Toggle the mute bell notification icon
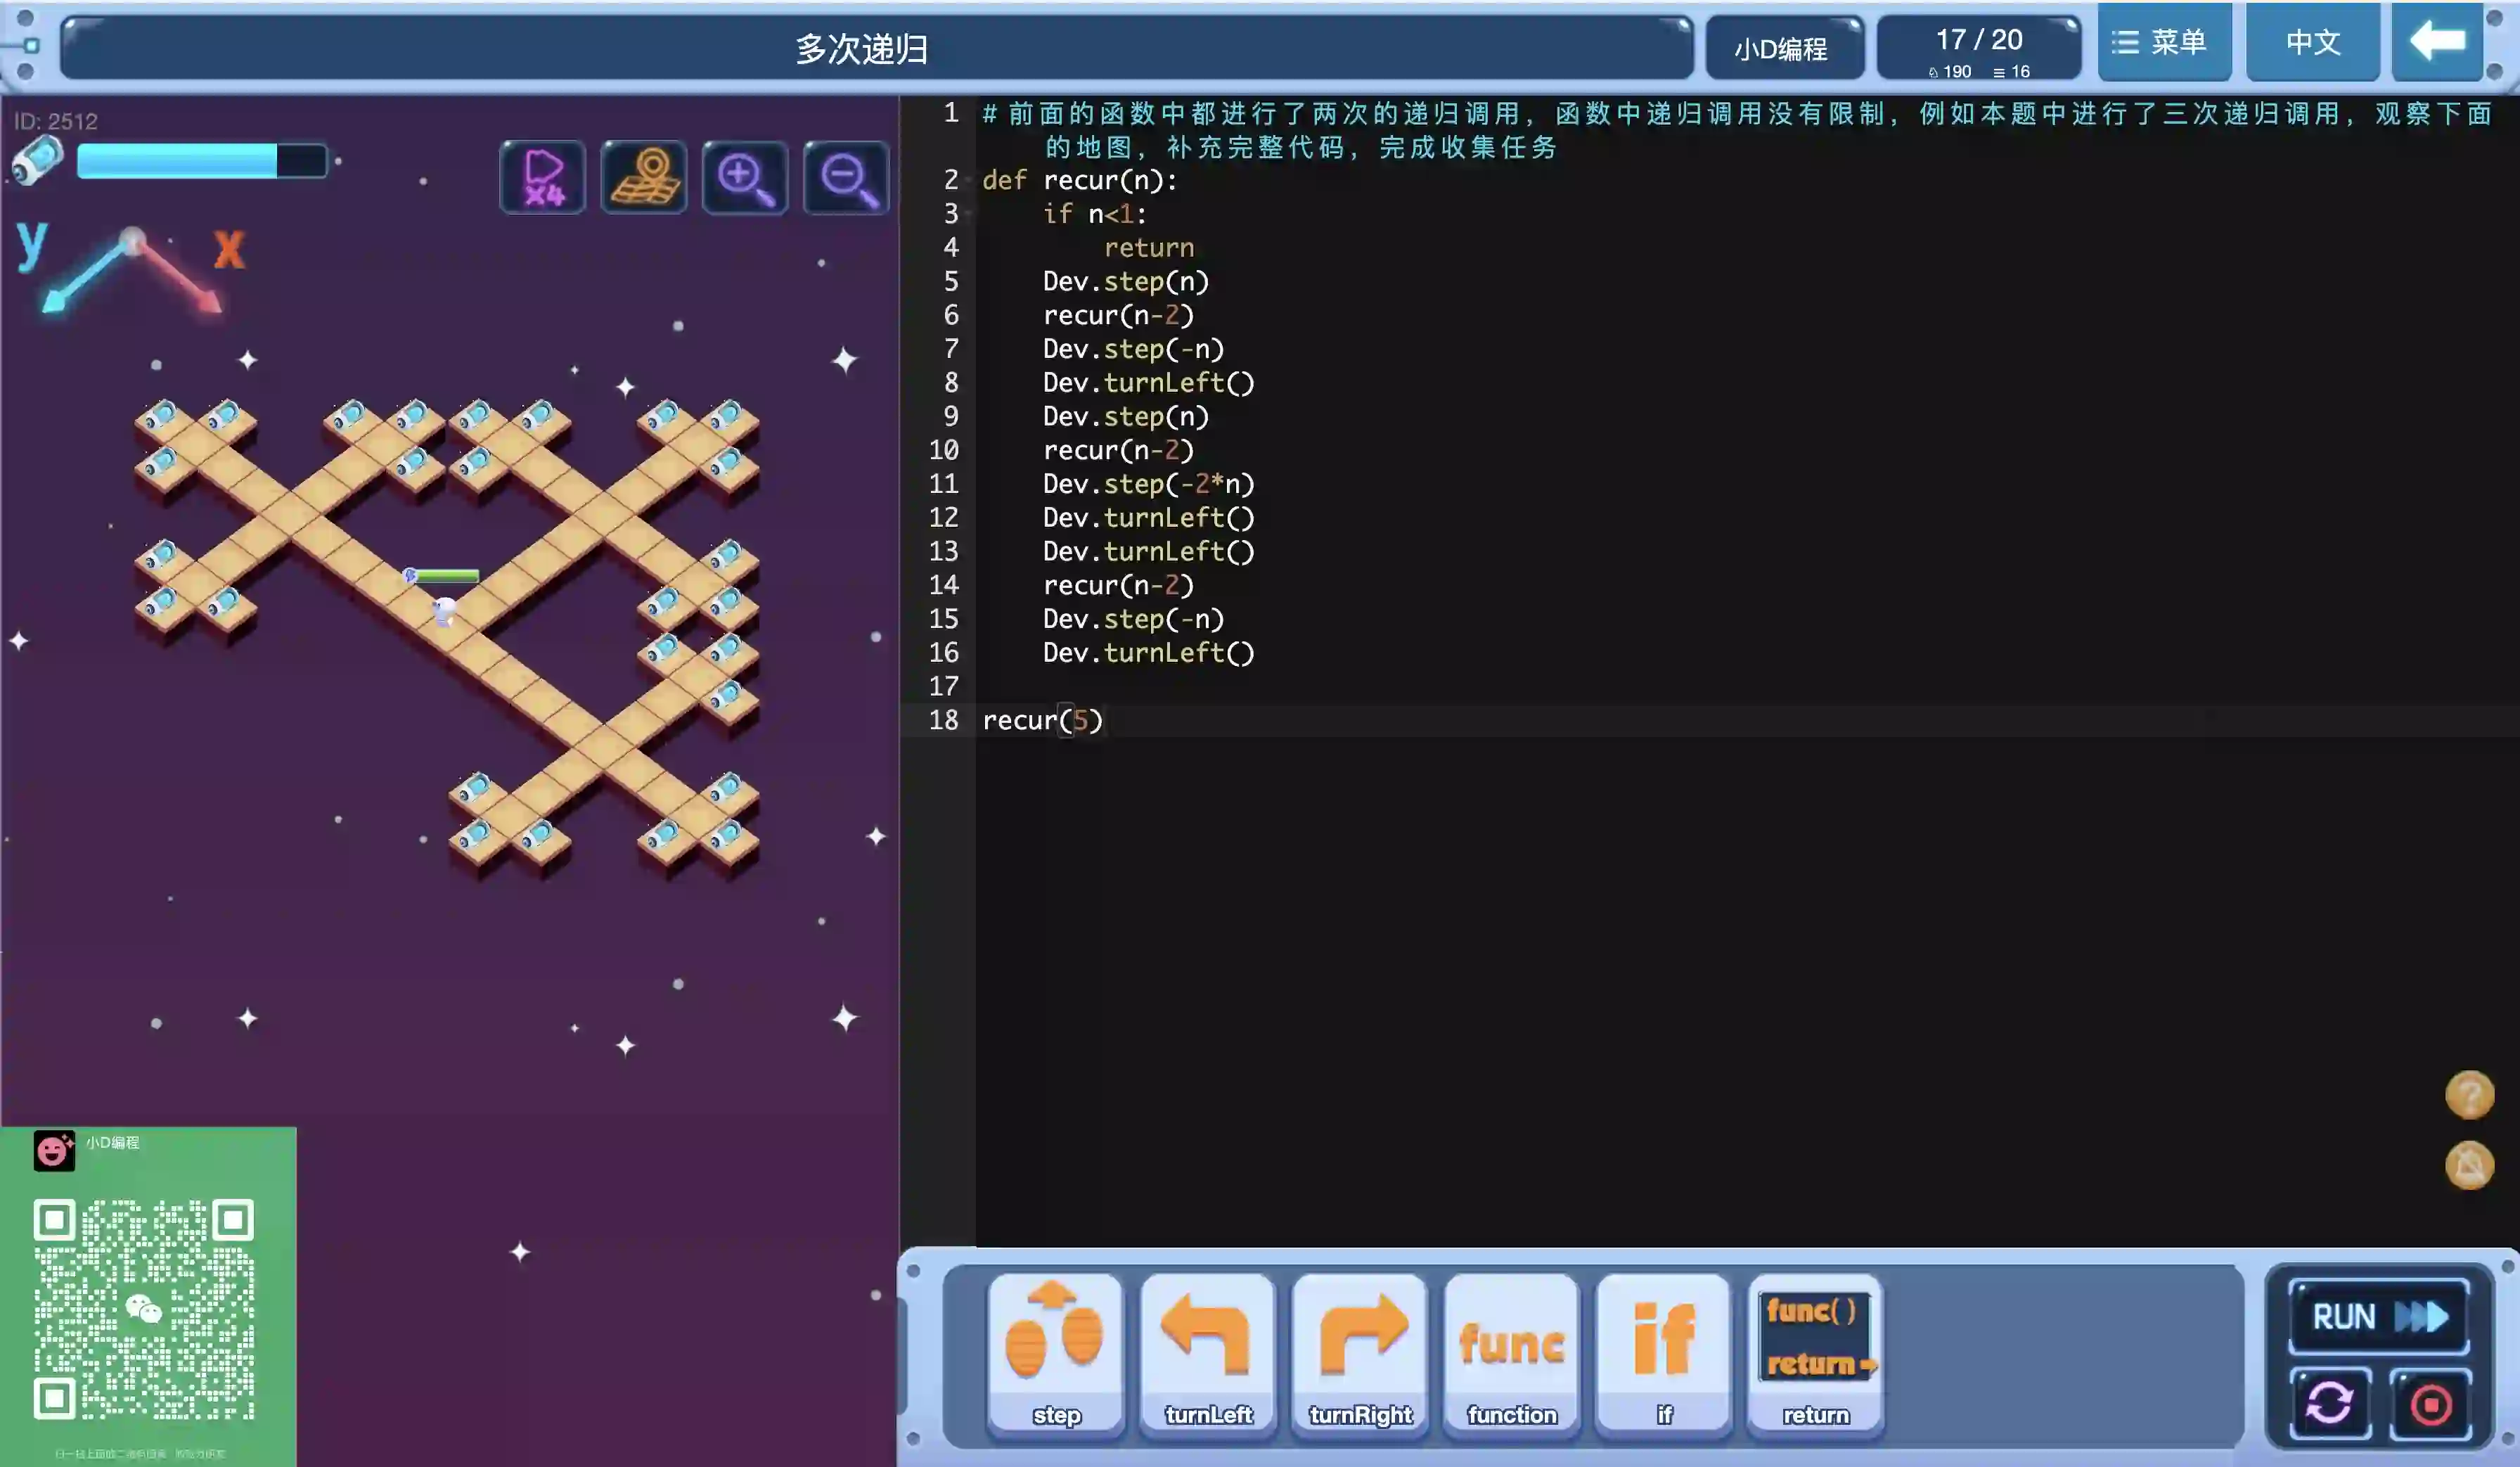This screenshot has height=1467, width=2520. coord(2468,1165)
